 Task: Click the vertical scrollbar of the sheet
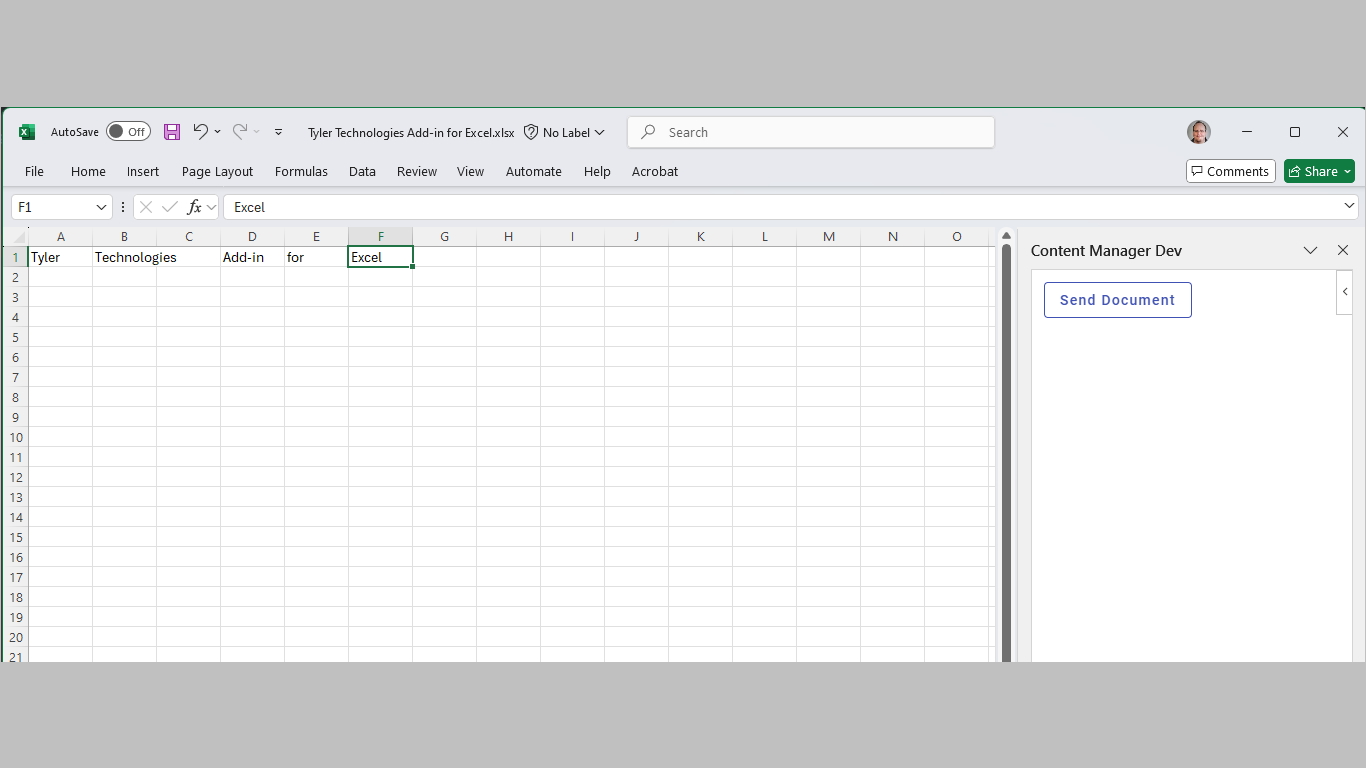click(1006, 452)
